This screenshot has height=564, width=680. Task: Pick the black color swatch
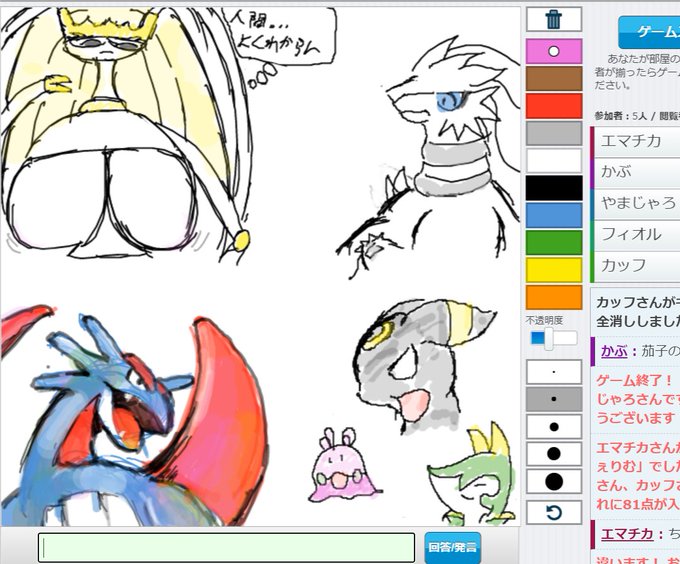(x=554, y=188)
